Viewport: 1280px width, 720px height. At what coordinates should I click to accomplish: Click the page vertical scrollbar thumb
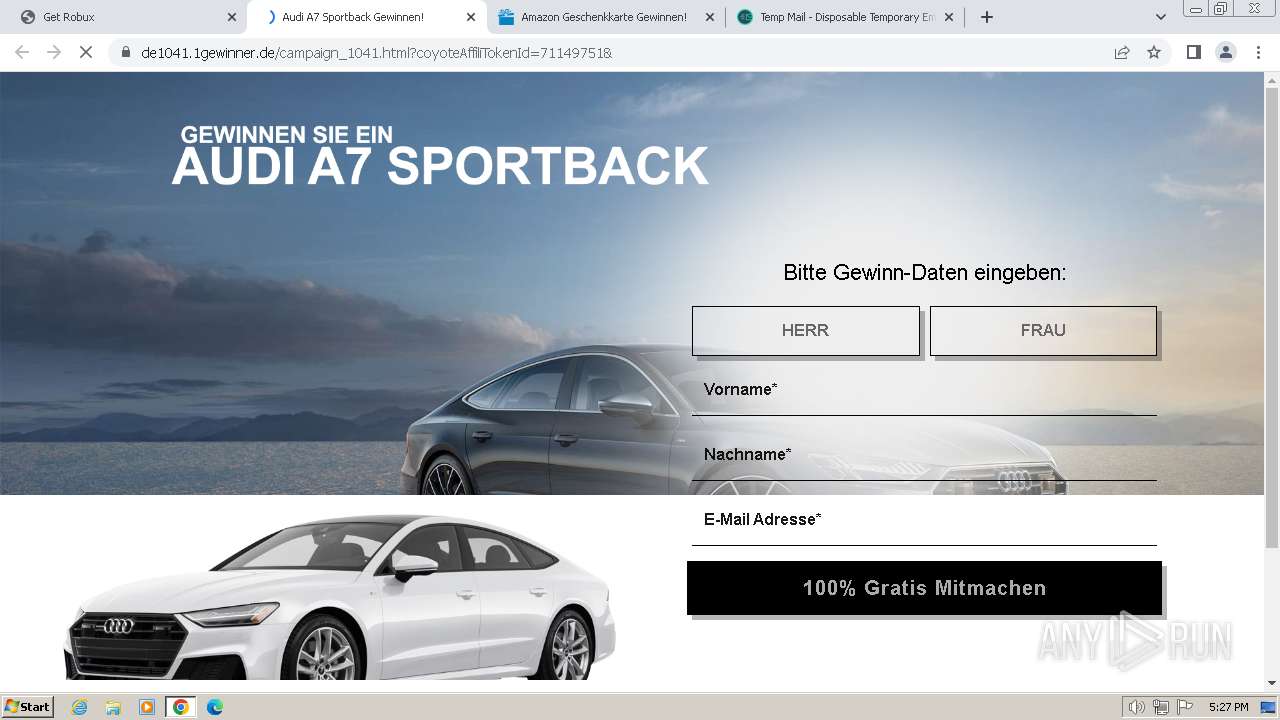[x=1272, y=317]
